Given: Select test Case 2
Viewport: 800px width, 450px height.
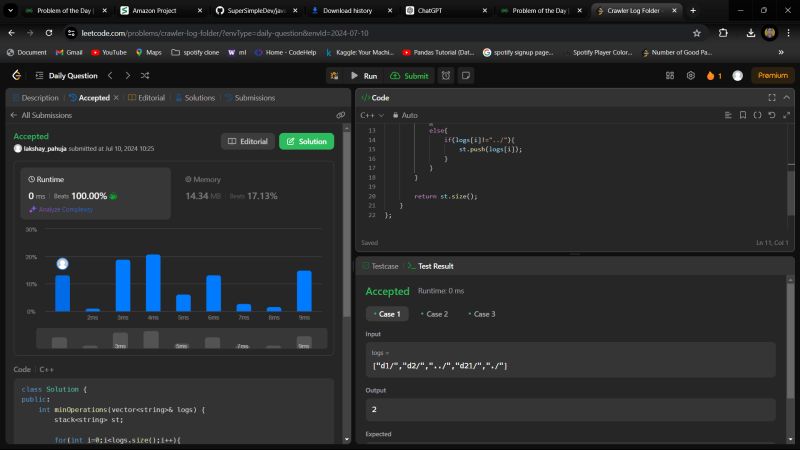Looking at the screenshot, I should [x=435, y=314].
